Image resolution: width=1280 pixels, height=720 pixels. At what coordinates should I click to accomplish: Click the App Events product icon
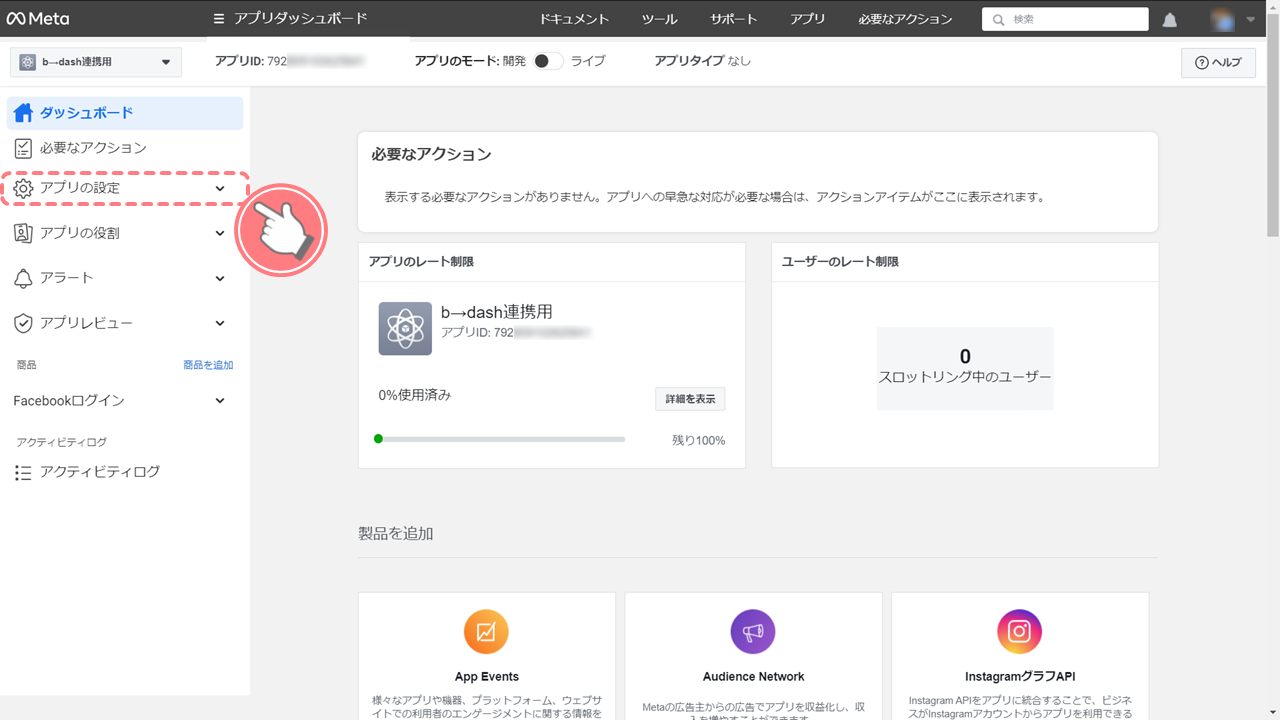[486, 632]
